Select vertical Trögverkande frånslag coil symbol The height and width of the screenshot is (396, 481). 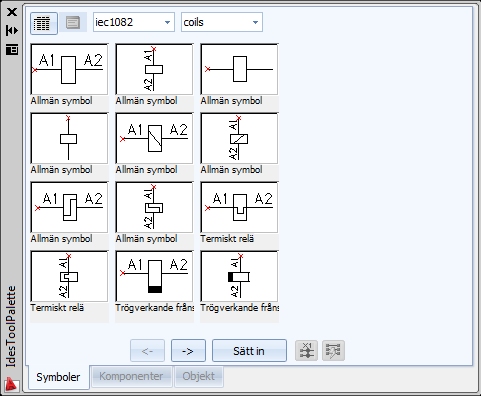[239, 276]
